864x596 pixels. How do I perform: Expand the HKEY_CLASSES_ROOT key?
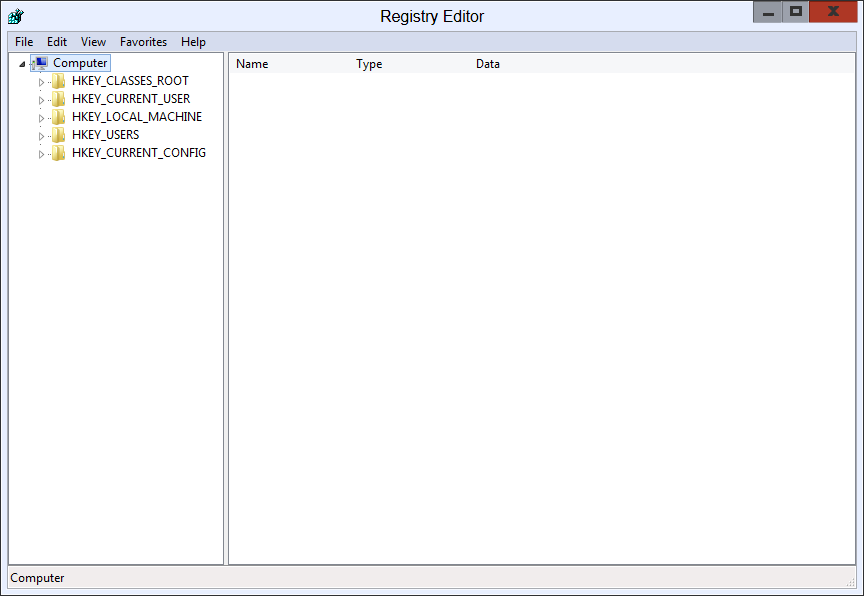[x=41, y=82]
